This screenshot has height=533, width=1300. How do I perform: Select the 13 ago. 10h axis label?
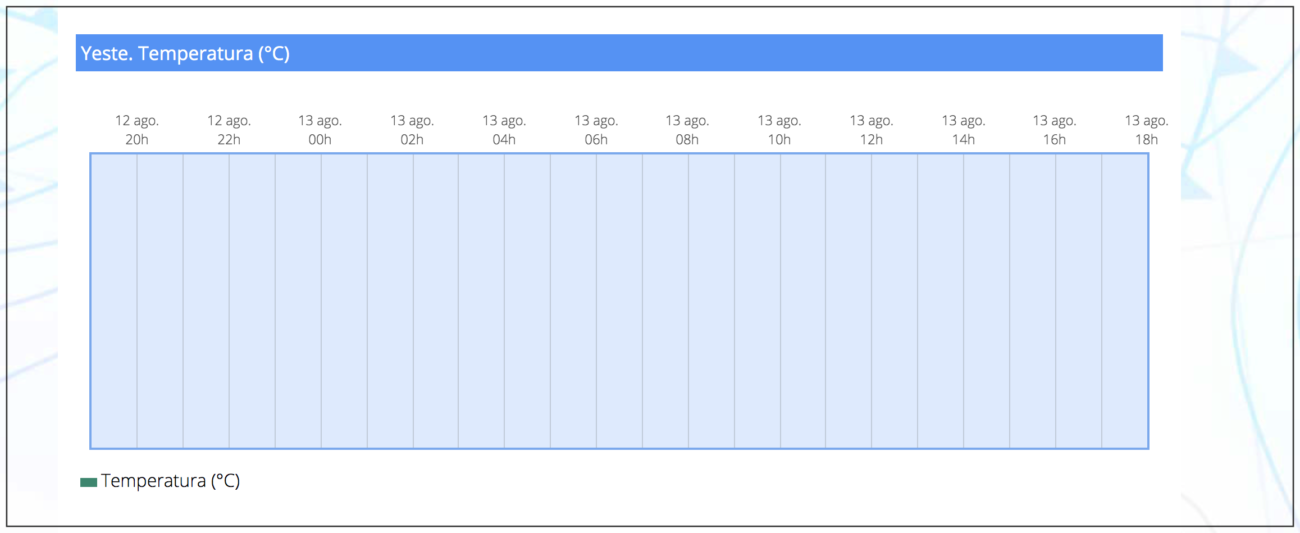(780, 130)
